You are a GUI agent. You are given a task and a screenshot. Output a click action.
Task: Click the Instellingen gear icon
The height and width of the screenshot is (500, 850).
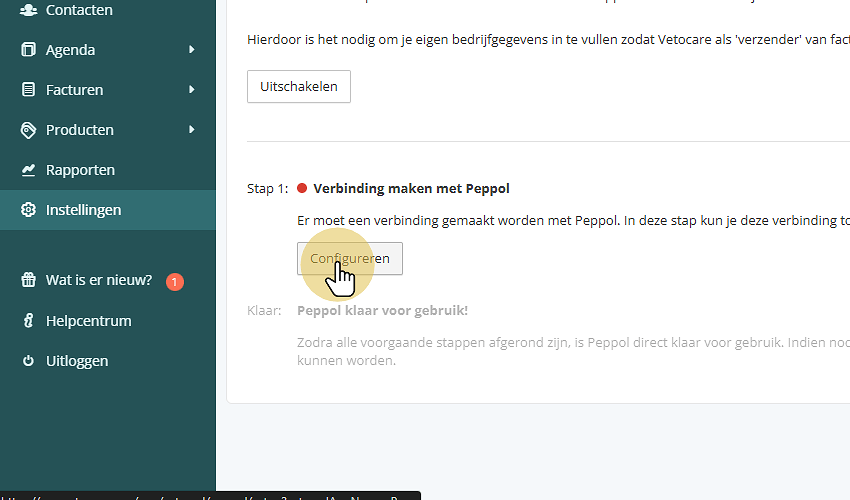pos(28,210)
